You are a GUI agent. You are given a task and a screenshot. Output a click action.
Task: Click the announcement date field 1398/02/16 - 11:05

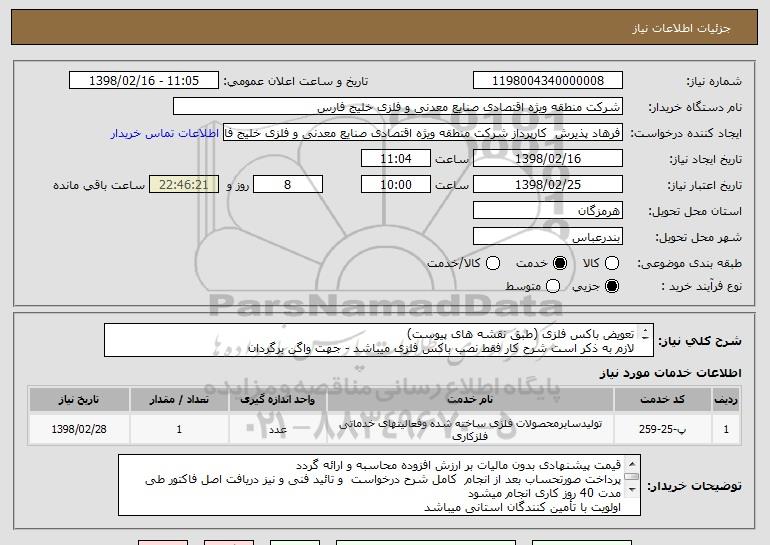[144, 81]
